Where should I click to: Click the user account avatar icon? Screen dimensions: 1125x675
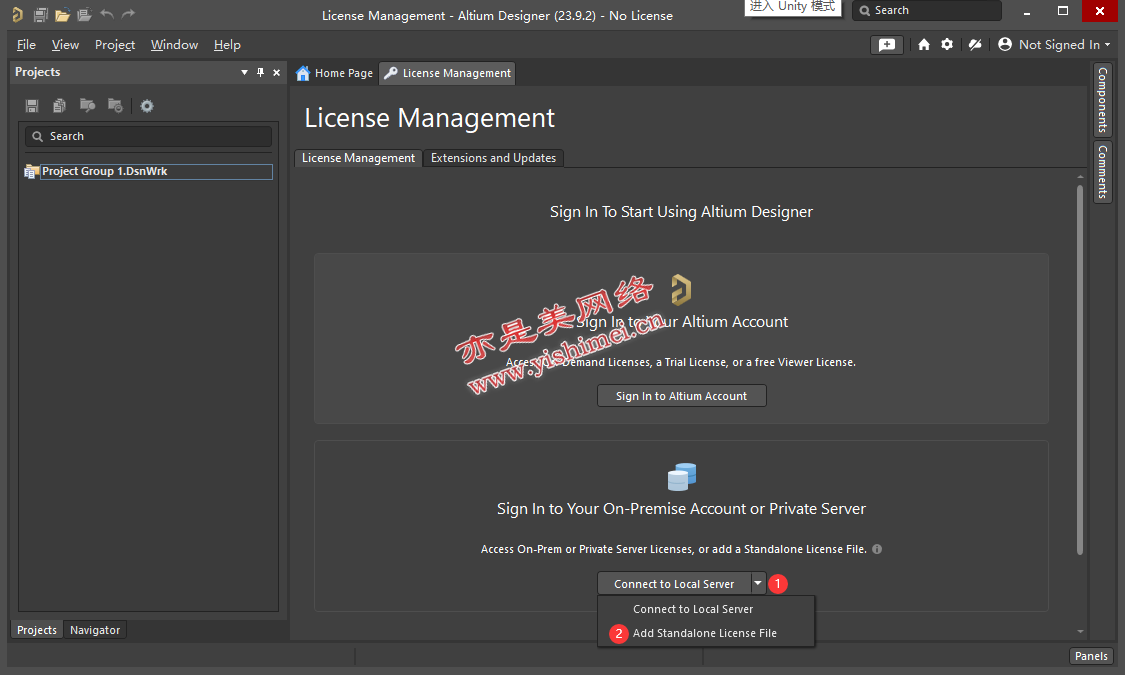tap(1005, 44)
